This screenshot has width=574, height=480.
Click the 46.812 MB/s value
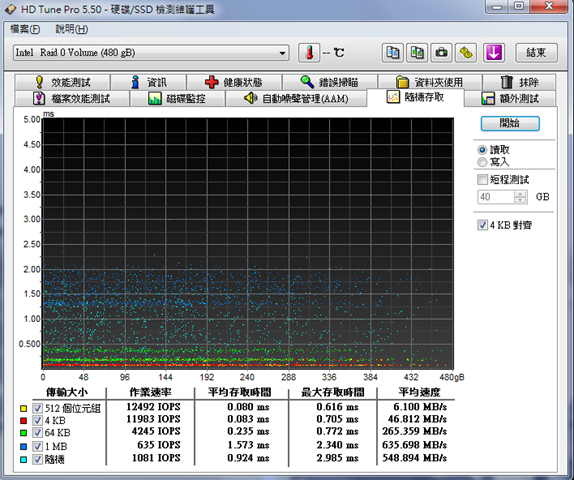tap(417, 419)
